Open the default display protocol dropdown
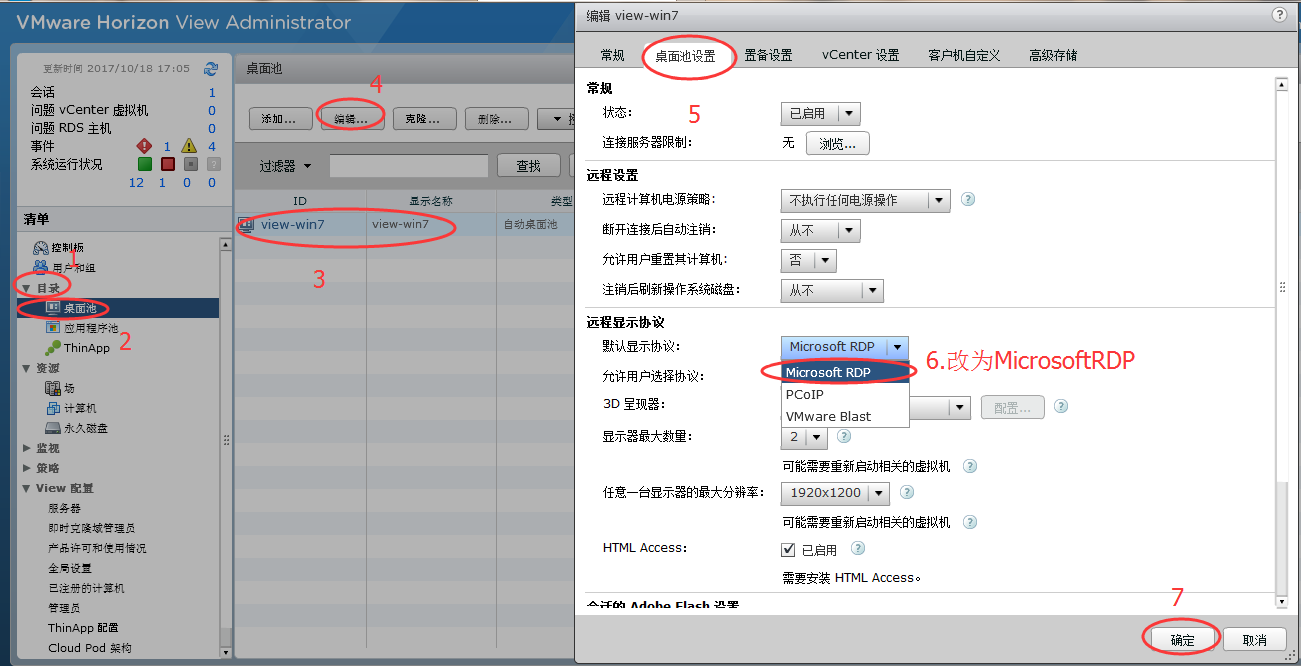The width and height of the screenshot is (1301, 666). click(845, 347)
